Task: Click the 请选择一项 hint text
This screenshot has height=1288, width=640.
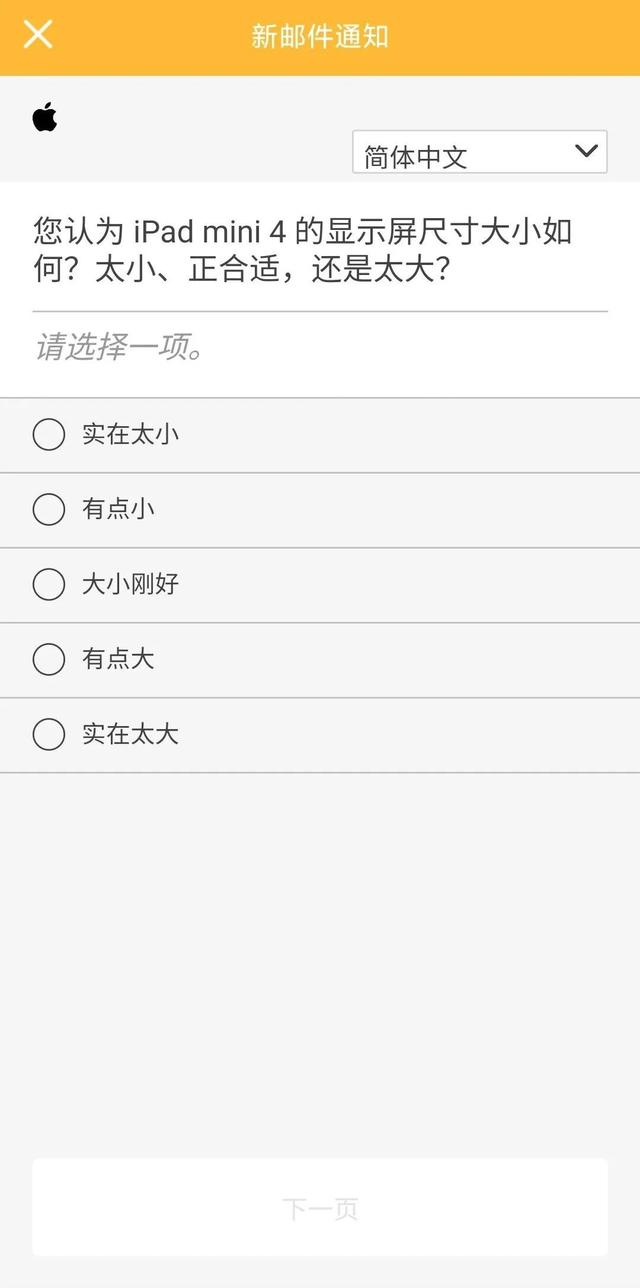Action: coord(120,348)
